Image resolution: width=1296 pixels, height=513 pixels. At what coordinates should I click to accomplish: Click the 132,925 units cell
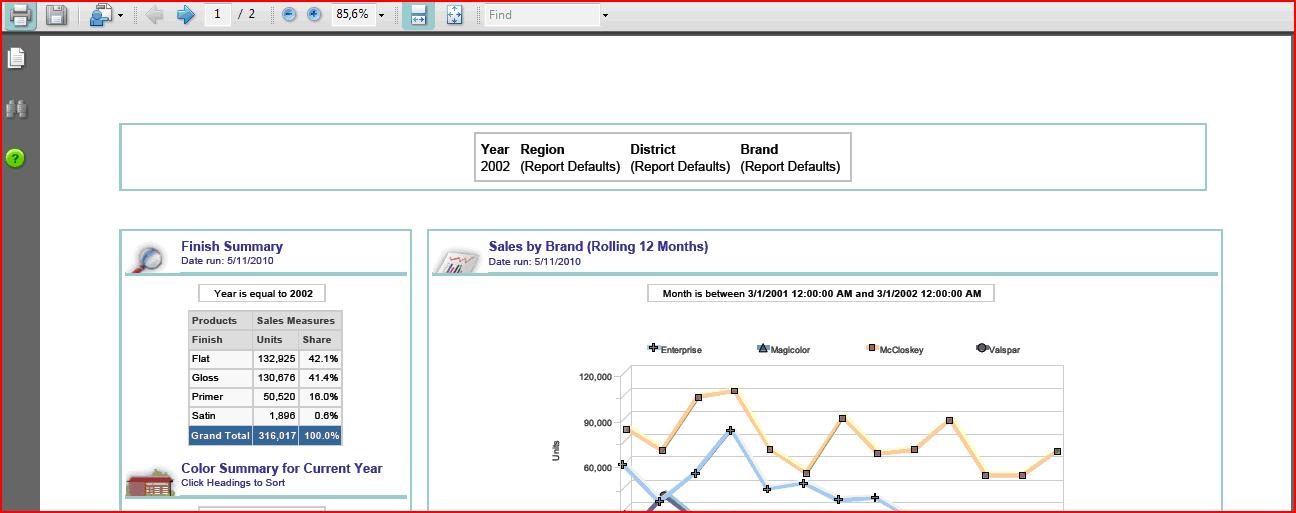click(x=276, y=358)
